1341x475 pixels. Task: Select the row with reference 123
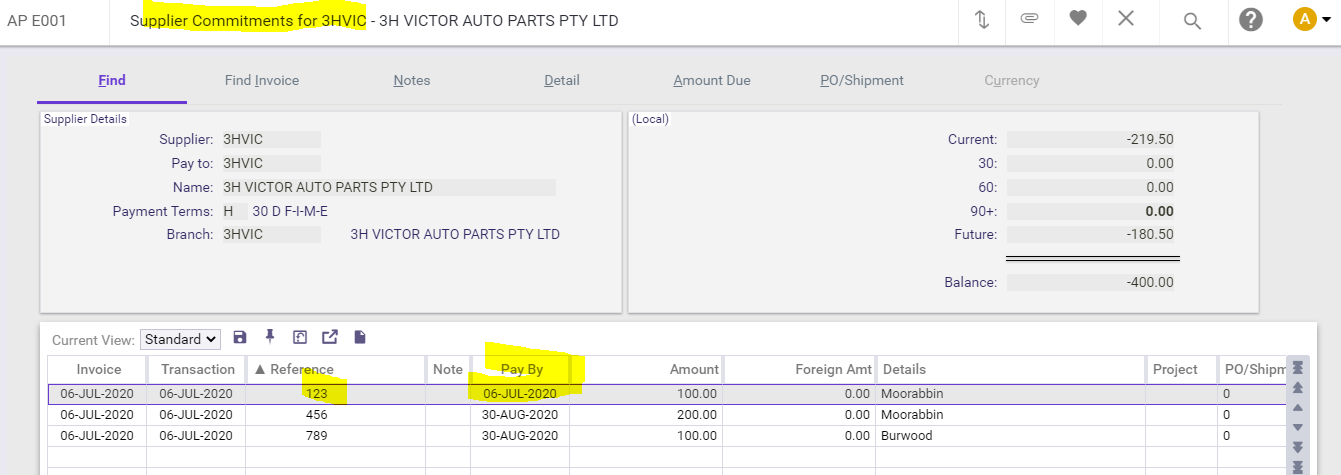click(x=667, y=394)
